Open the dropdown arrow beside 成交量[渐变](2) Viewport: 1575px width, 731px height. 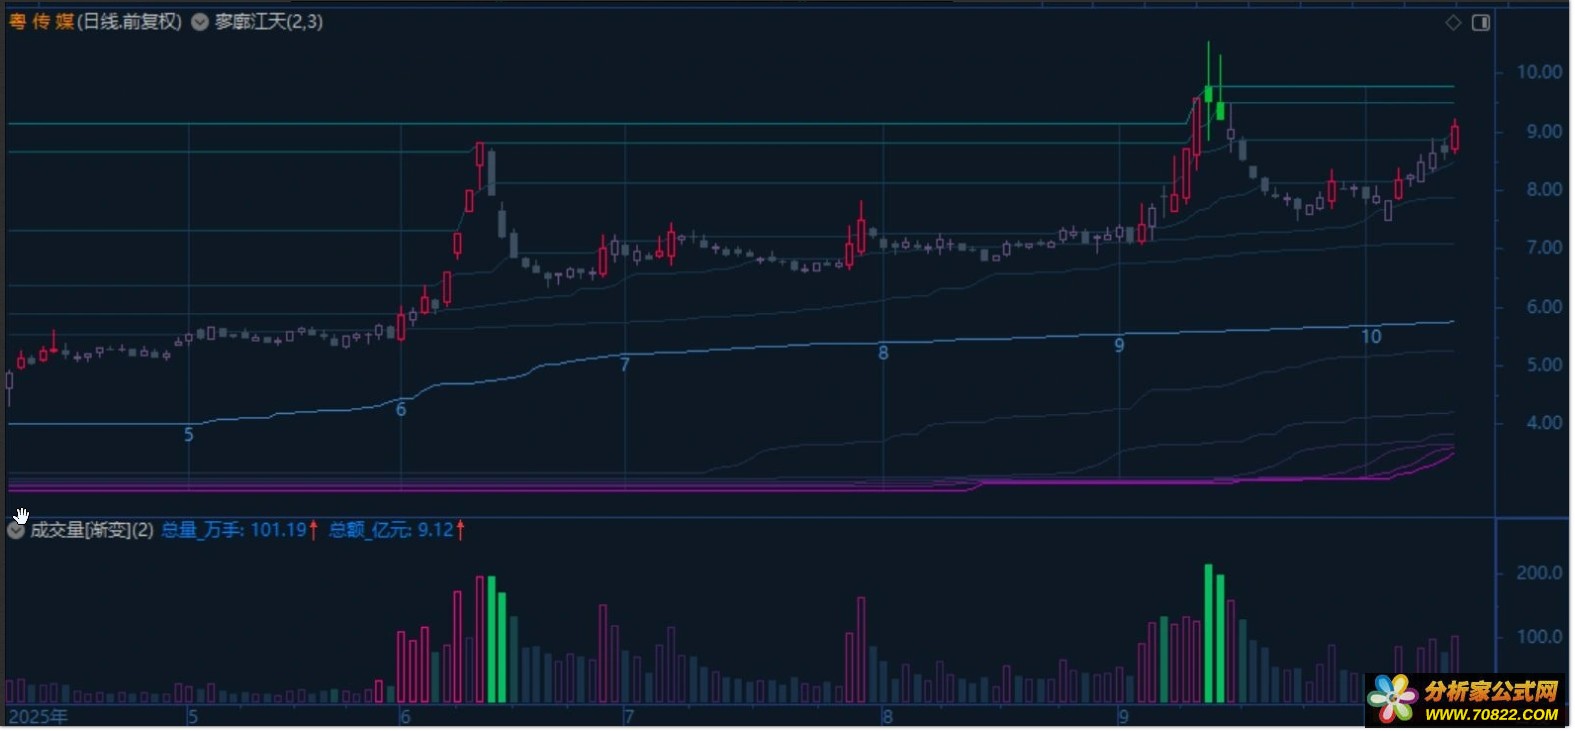(16, 530)
